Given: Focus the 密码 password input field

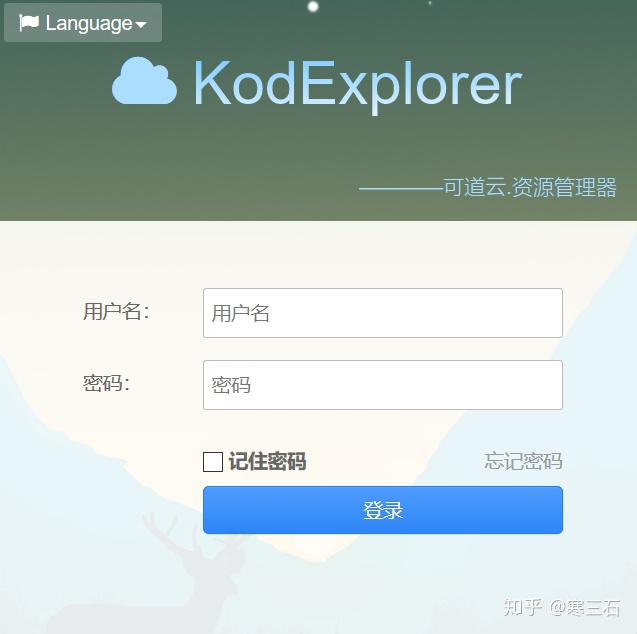Looking at the screenshot, I should [383, 385].
